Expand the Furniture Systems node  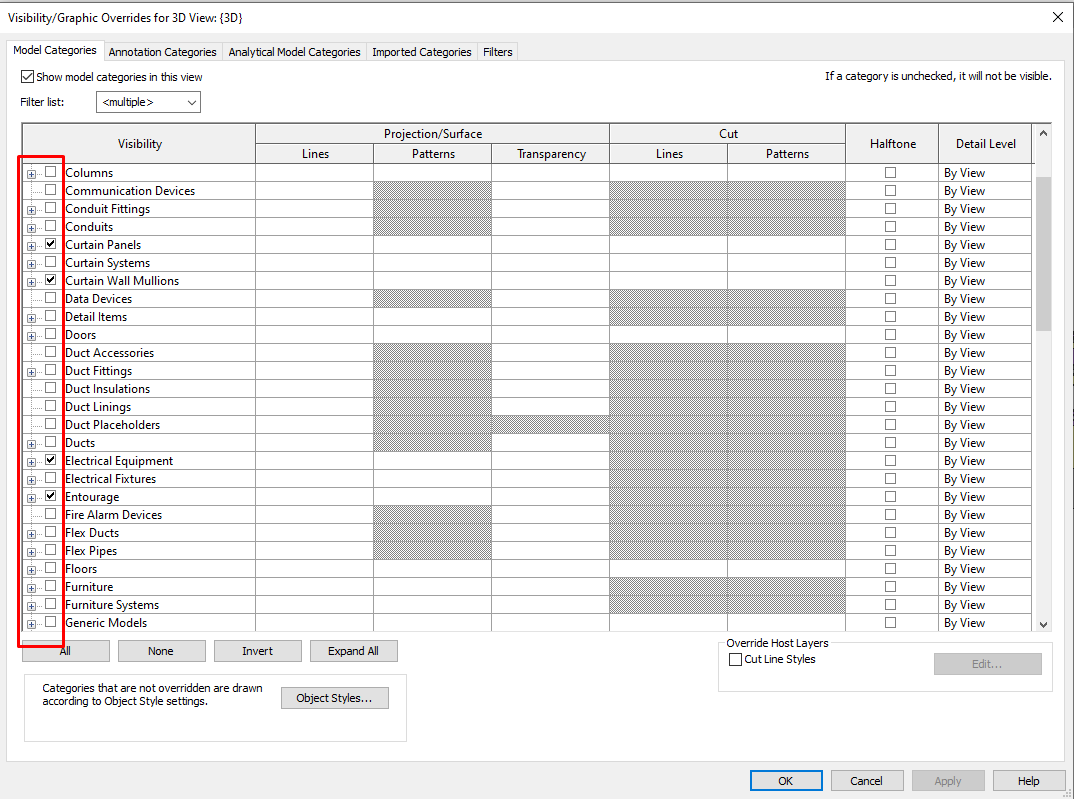(x=32, y=606)
